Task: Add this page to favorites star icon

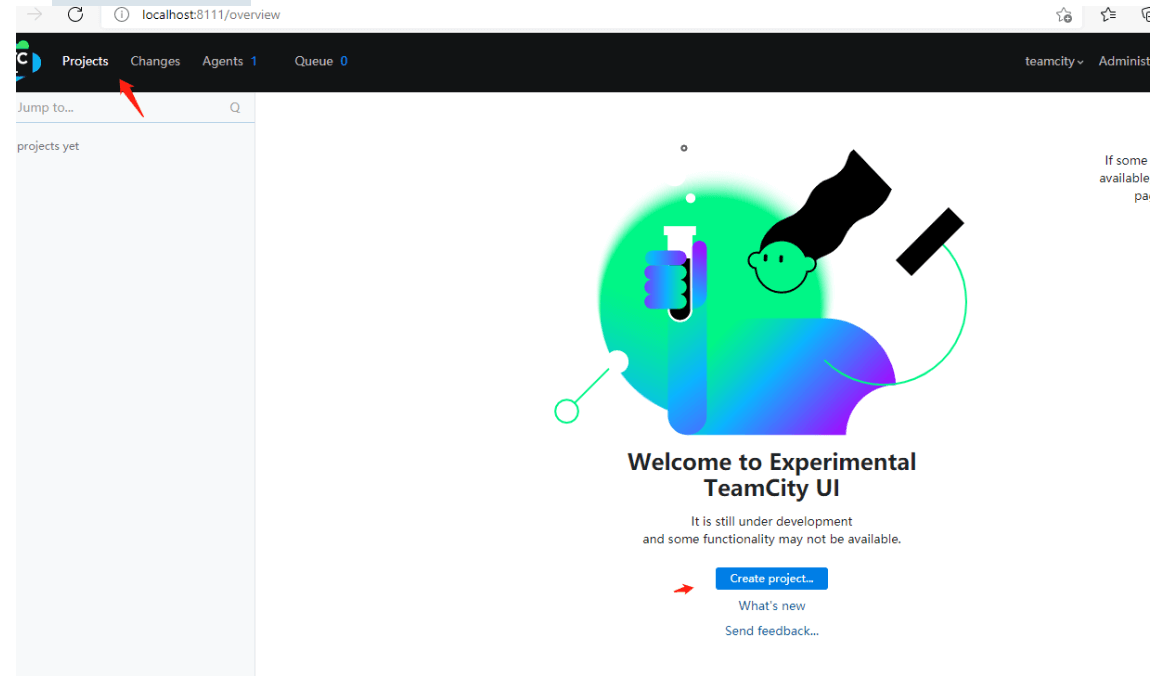Action: pyautogui.click(x=1064, y=15)
